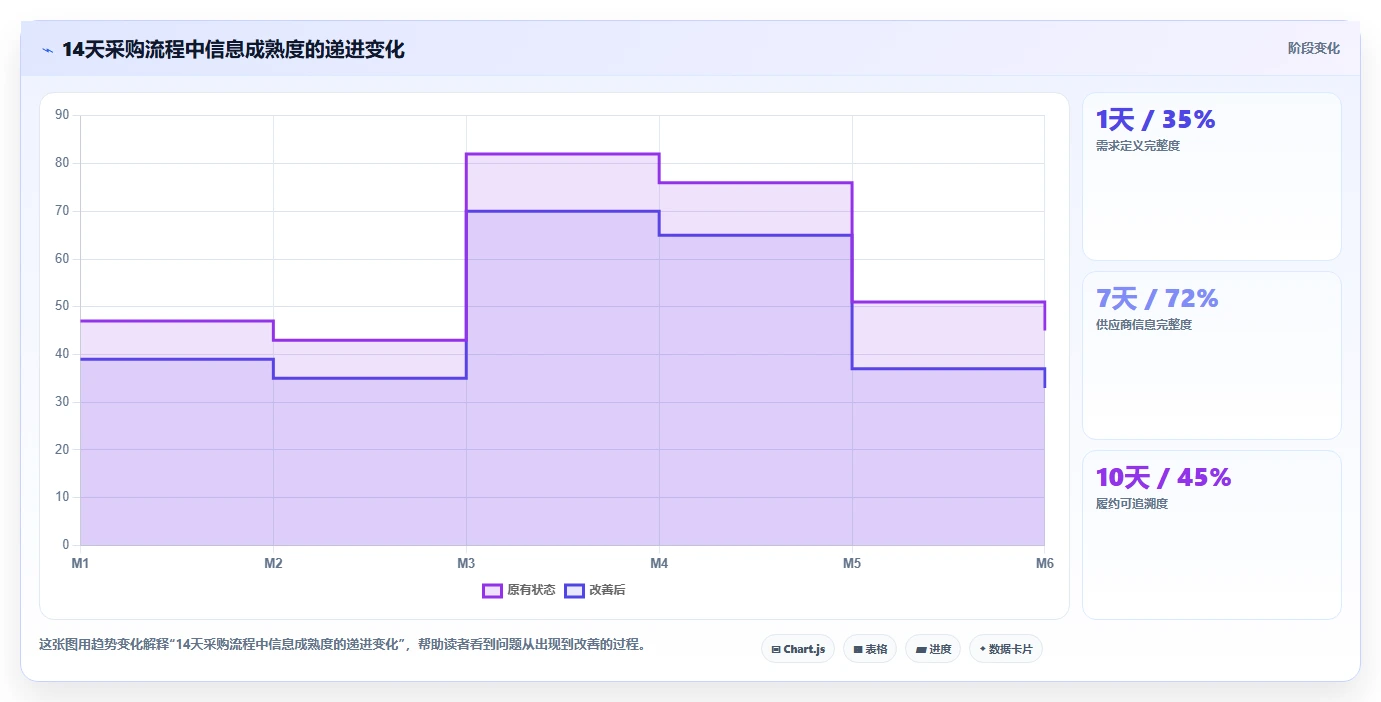The height and width of the screenshot is (702, 1381).
Task: Click the 50 y-axis value
Action: 62,306
